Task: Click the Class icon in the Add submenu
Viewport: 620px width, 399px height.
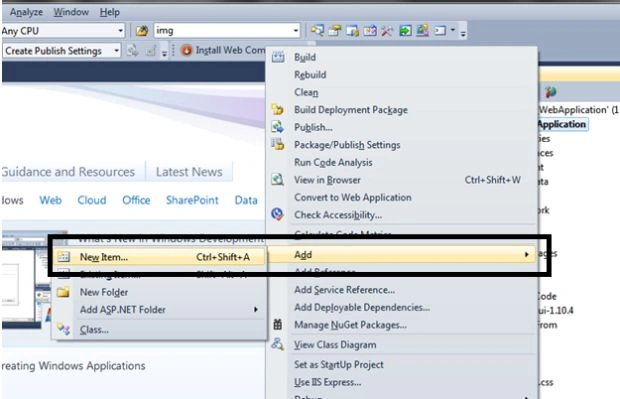Action: 63,329
